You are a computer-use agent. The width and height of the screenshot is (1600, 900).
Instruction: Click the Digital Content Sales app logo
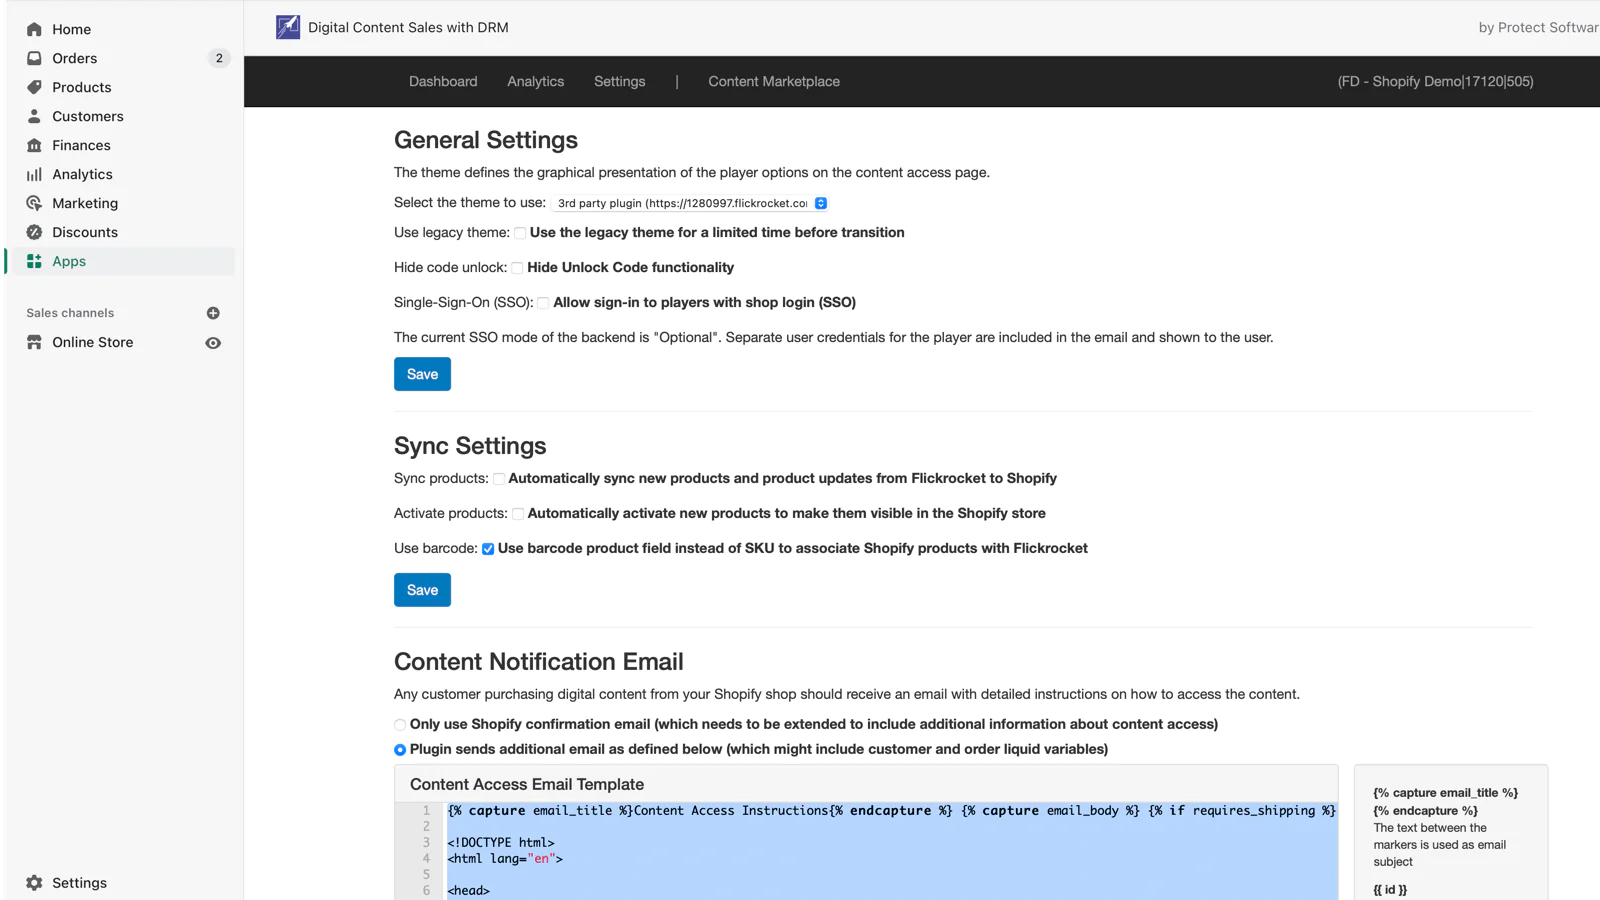click(288, 27)
